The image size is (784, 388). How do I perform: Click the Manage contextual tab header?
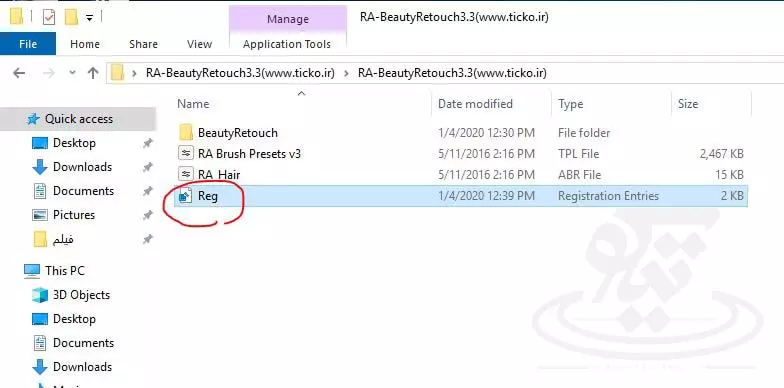(288, 19)
